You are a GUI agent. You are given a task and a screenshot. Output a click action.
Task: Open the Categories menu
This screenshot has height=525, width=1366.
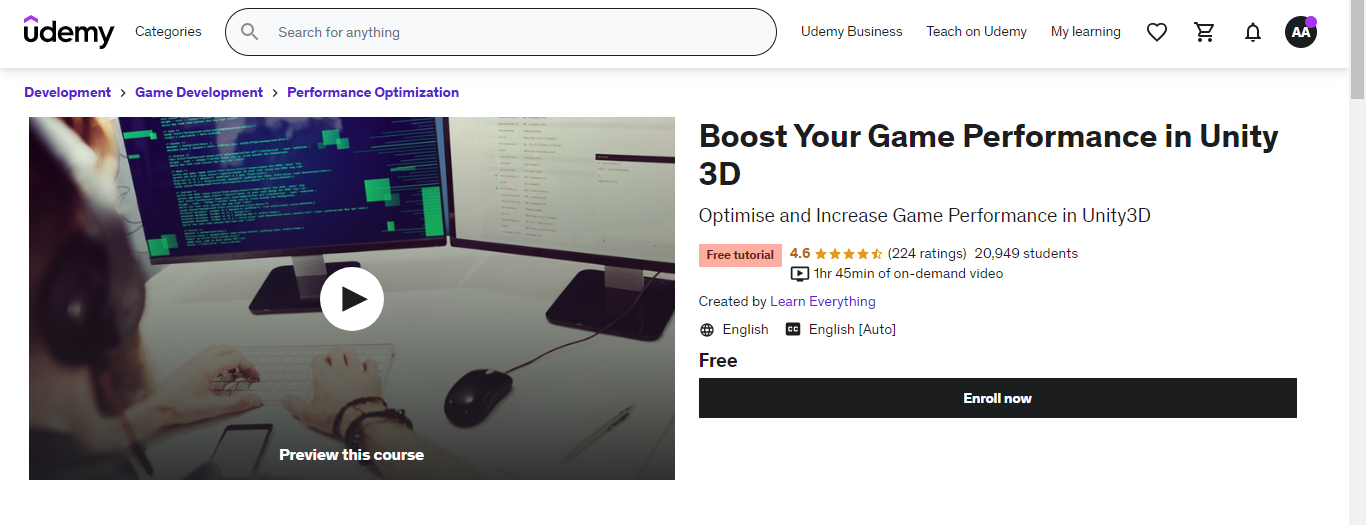[168, 32]
